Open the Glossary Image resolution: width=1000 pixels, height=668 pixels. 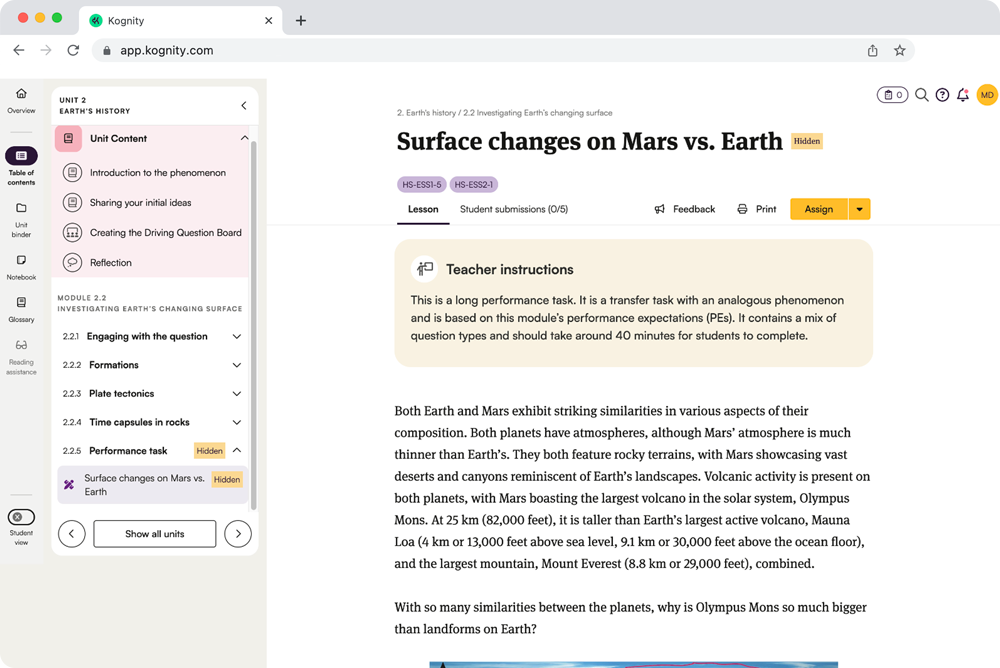click(21, 307)
